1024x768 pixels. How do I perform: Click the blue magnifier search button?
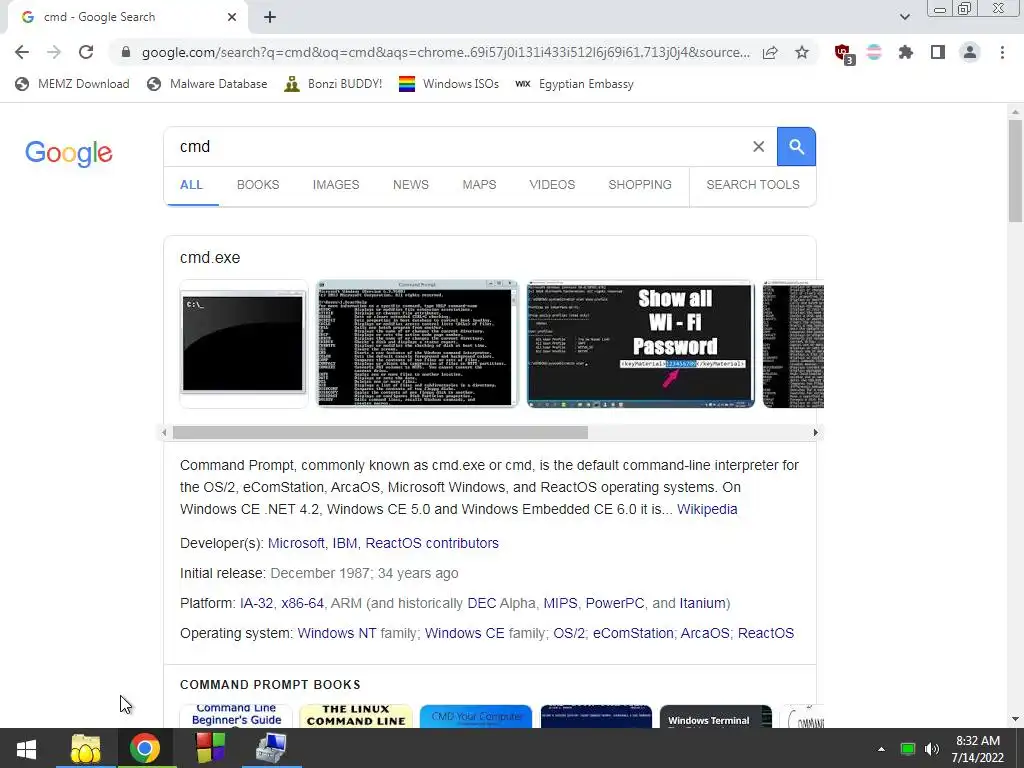coord(796,146)
